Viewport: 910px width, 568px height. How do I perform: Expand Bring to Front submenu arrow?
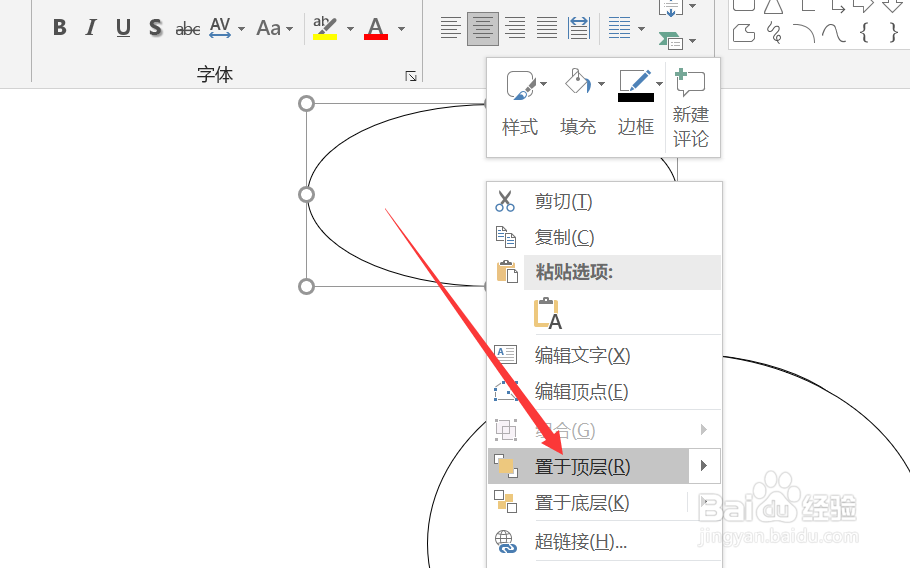click(x=704, y=466)
